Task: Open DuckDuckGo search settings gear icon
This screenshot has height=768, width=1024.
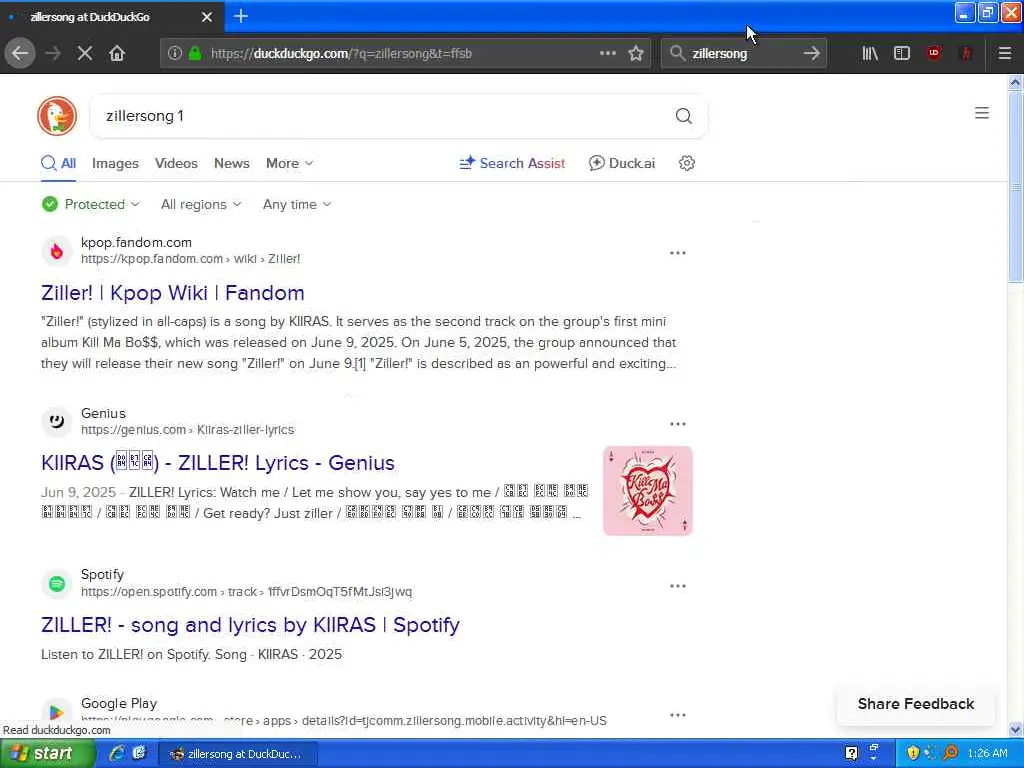Action: [x=686, y=163]
